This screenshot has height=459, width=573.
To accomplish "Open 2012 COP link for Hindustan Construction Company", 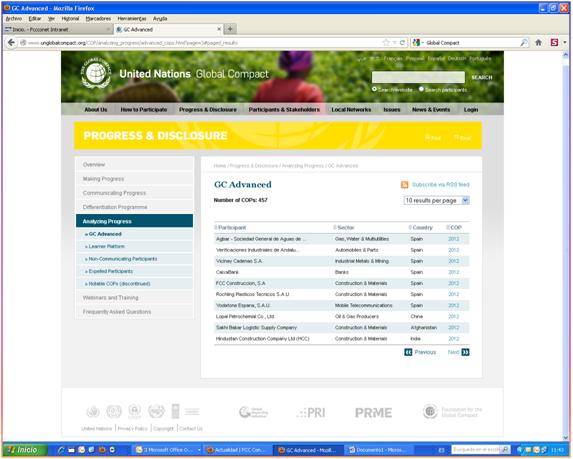I will (x=454, y=339).
